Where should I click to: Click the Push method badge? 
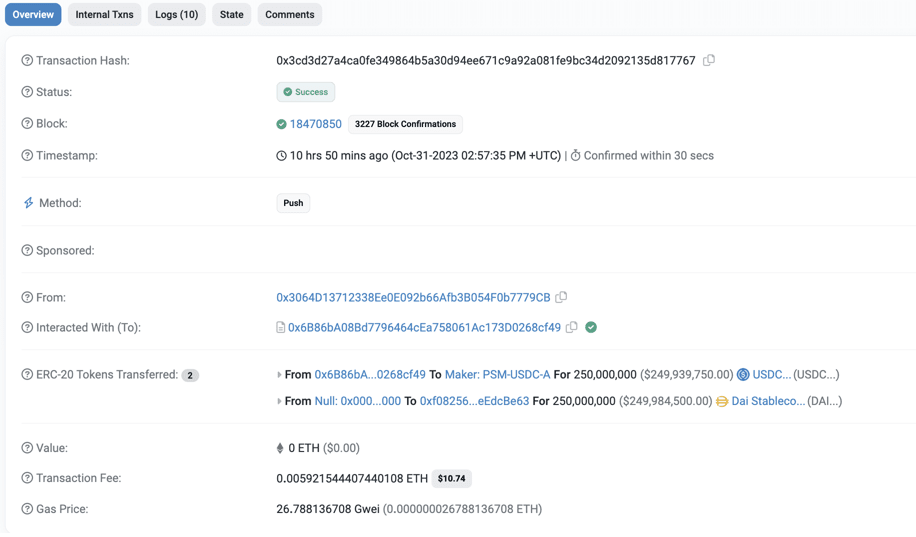pyautogui.click(x=293, y=203)
